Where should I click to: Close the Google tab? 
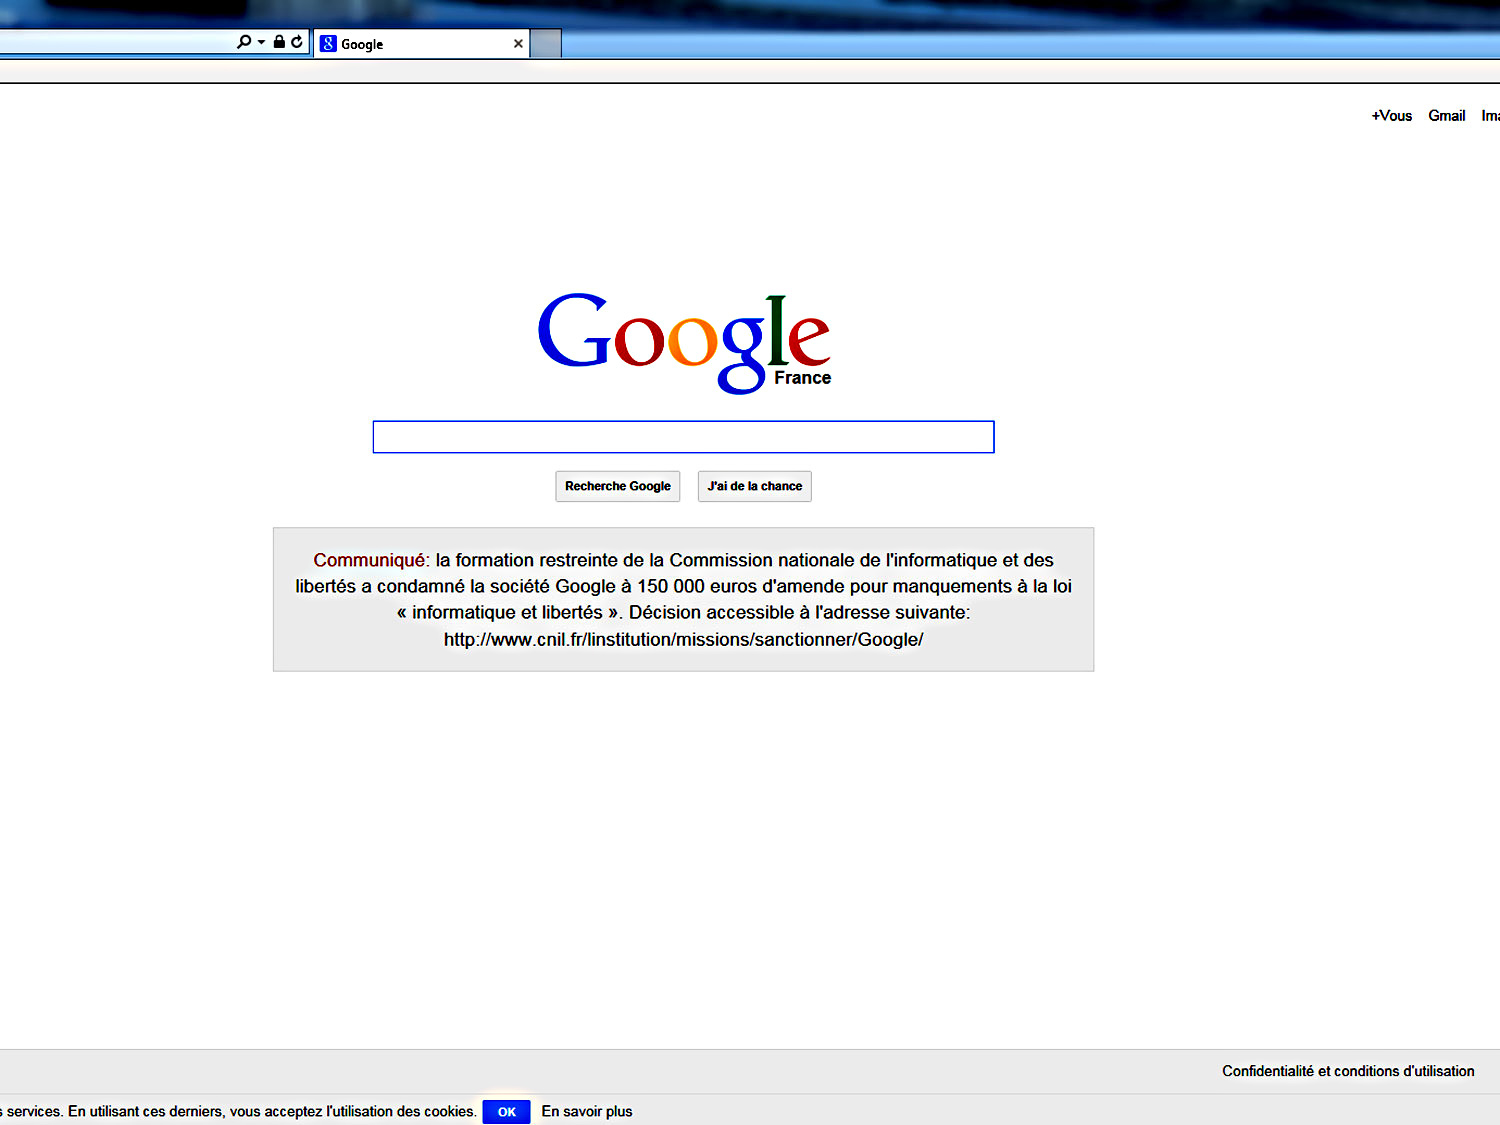coord(518,44)
